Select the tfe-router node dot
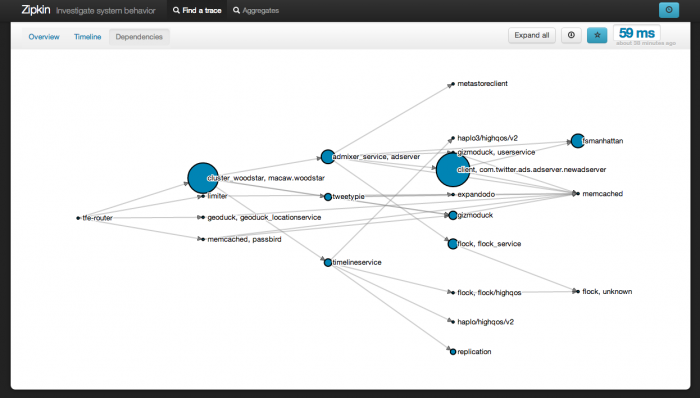The width and height of the screenshot is (700, 398). coord(79,218)
